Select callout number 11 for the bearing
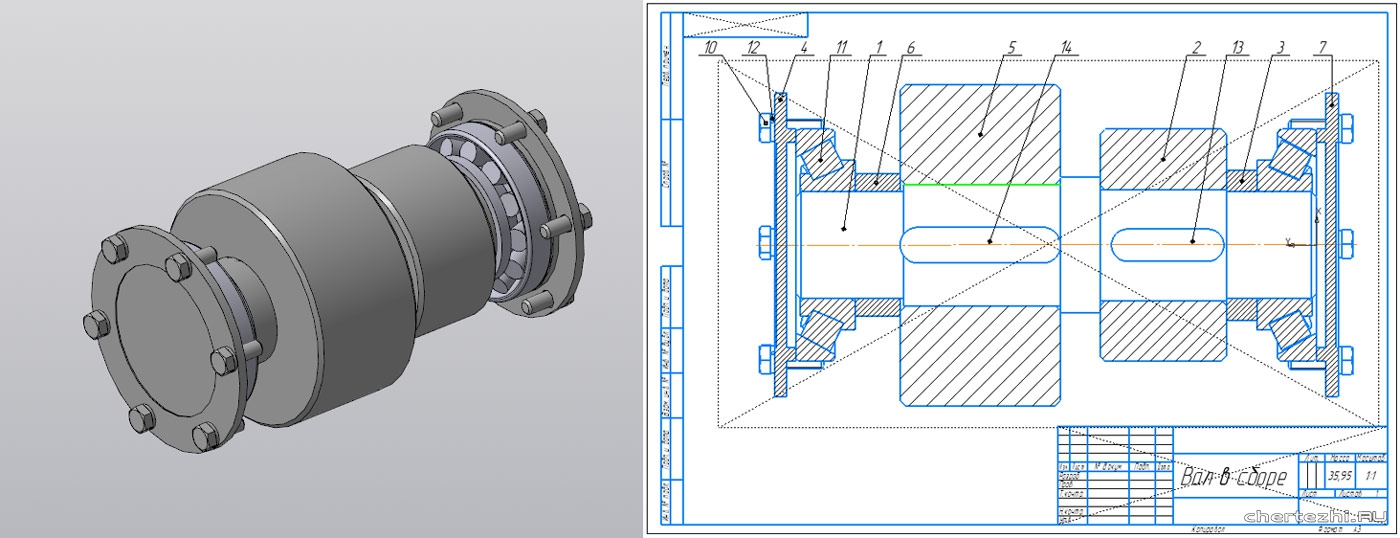Viewport: 1400px width, 538px height. [x=840, y=48]
